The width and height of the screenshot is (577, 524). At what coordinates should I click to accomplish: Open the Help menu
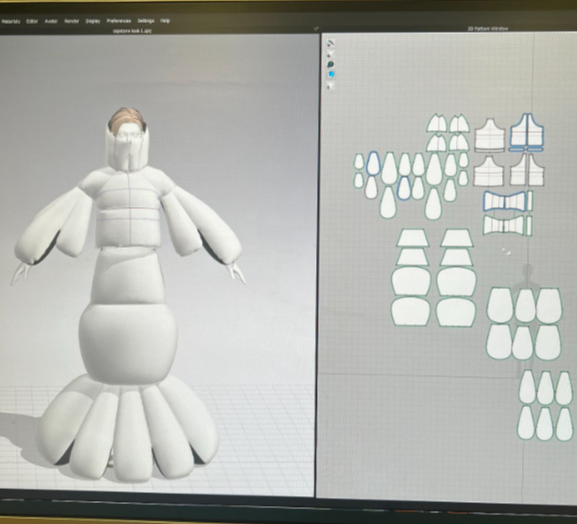click(x=165, y=21)
